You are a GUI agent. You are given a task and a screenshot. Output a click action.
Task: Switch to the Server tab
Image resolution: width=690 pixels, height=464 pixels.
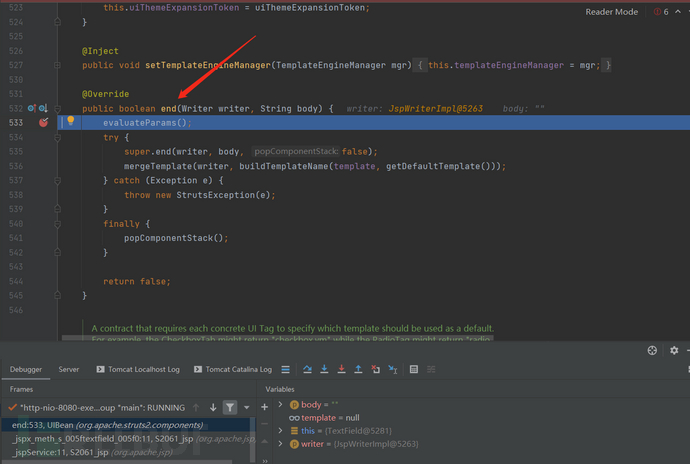point(69,369)
